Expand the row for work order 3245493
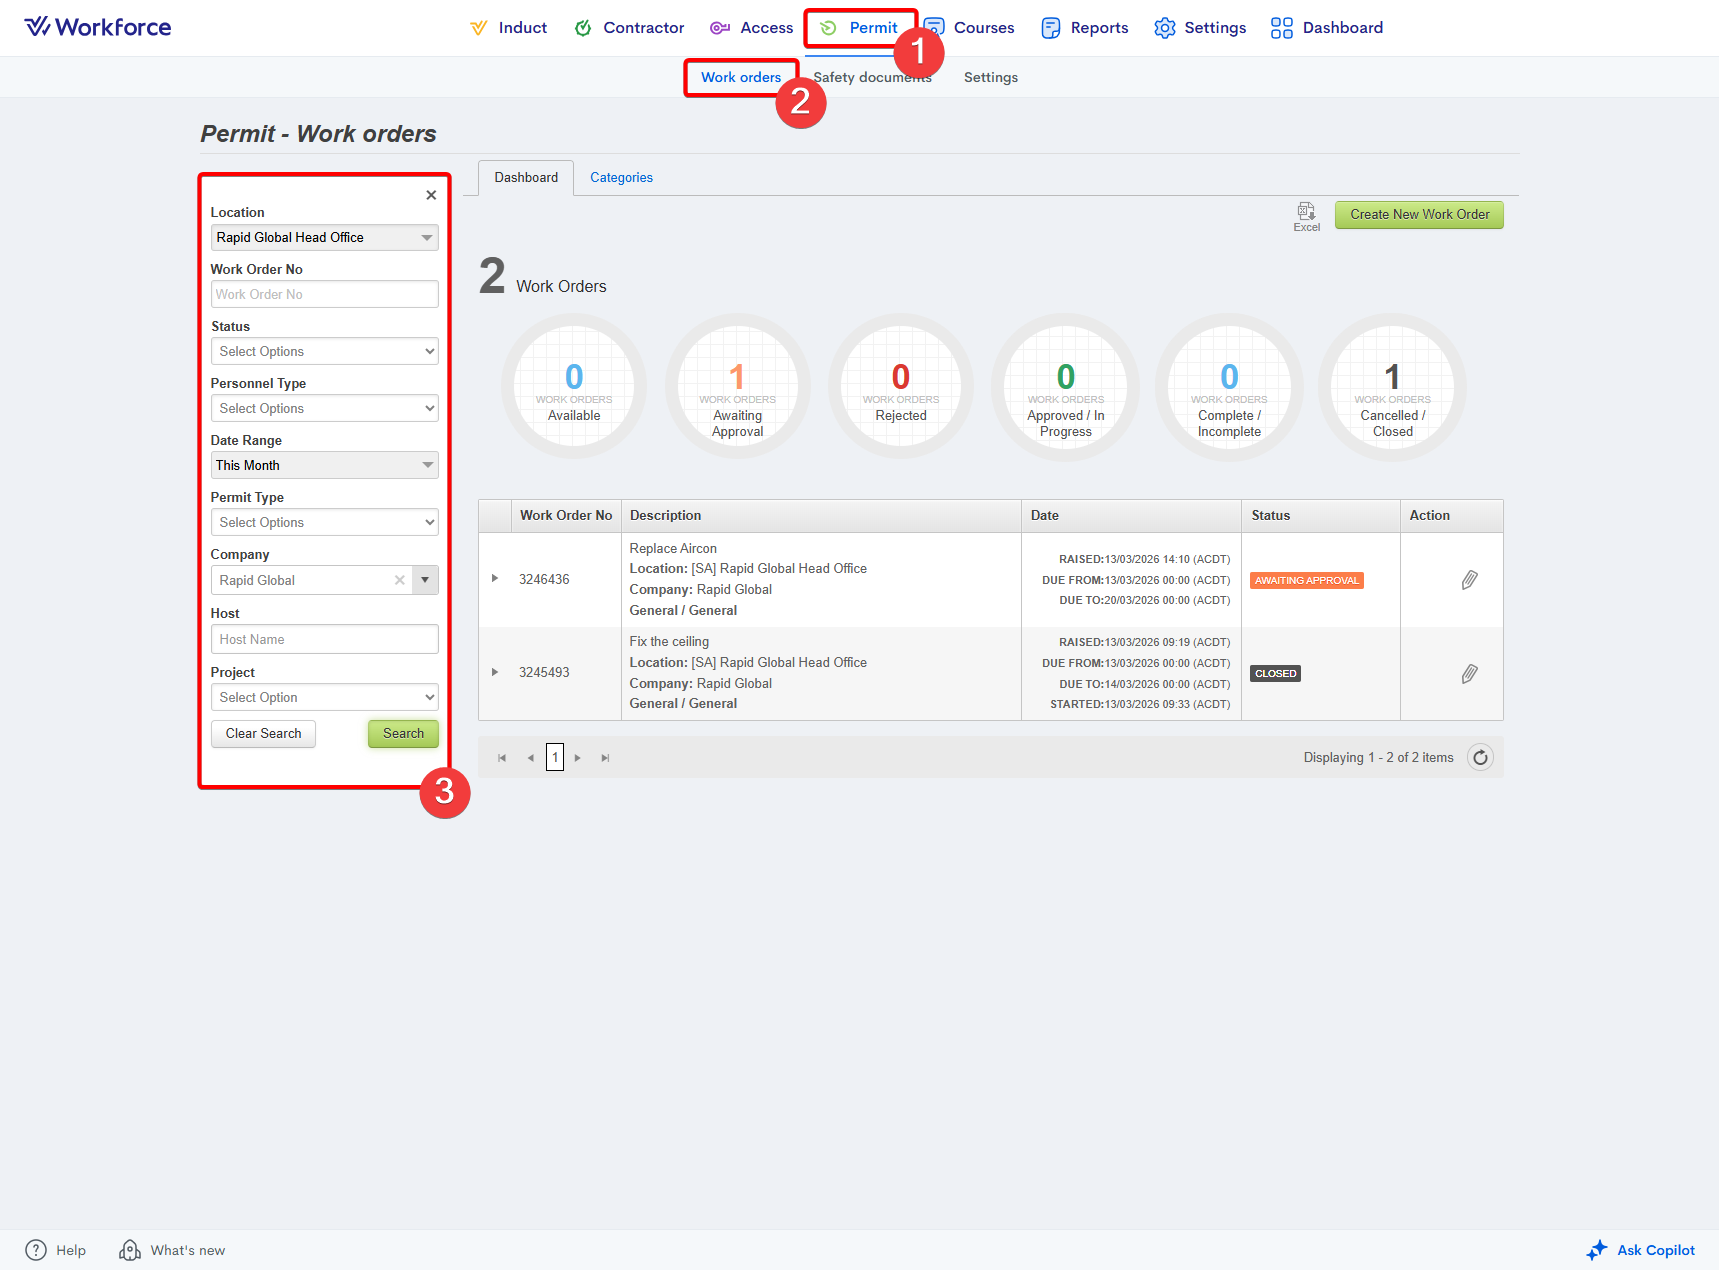The image size is (1719, 1270). click(x=495, y=672)
